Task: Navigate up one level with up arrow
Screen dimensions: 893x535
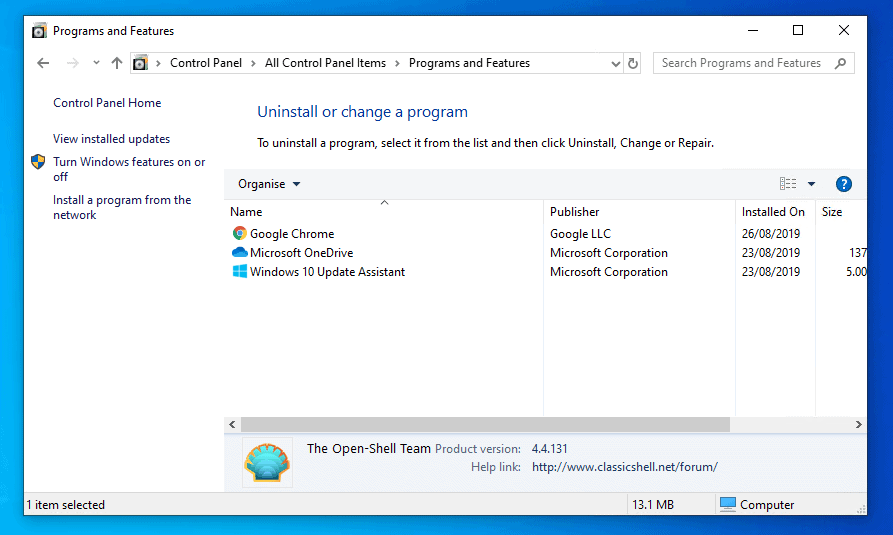Action: (117, 63)
